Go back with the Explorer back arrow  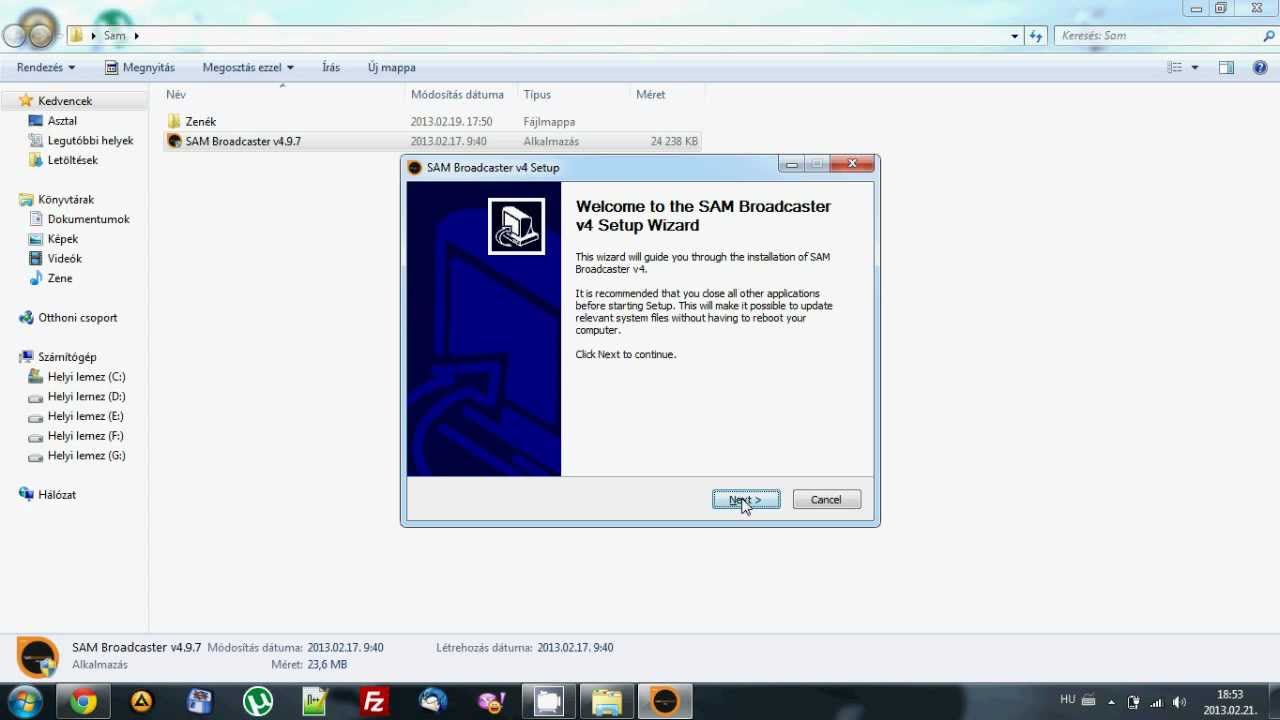tap(14, 36)
